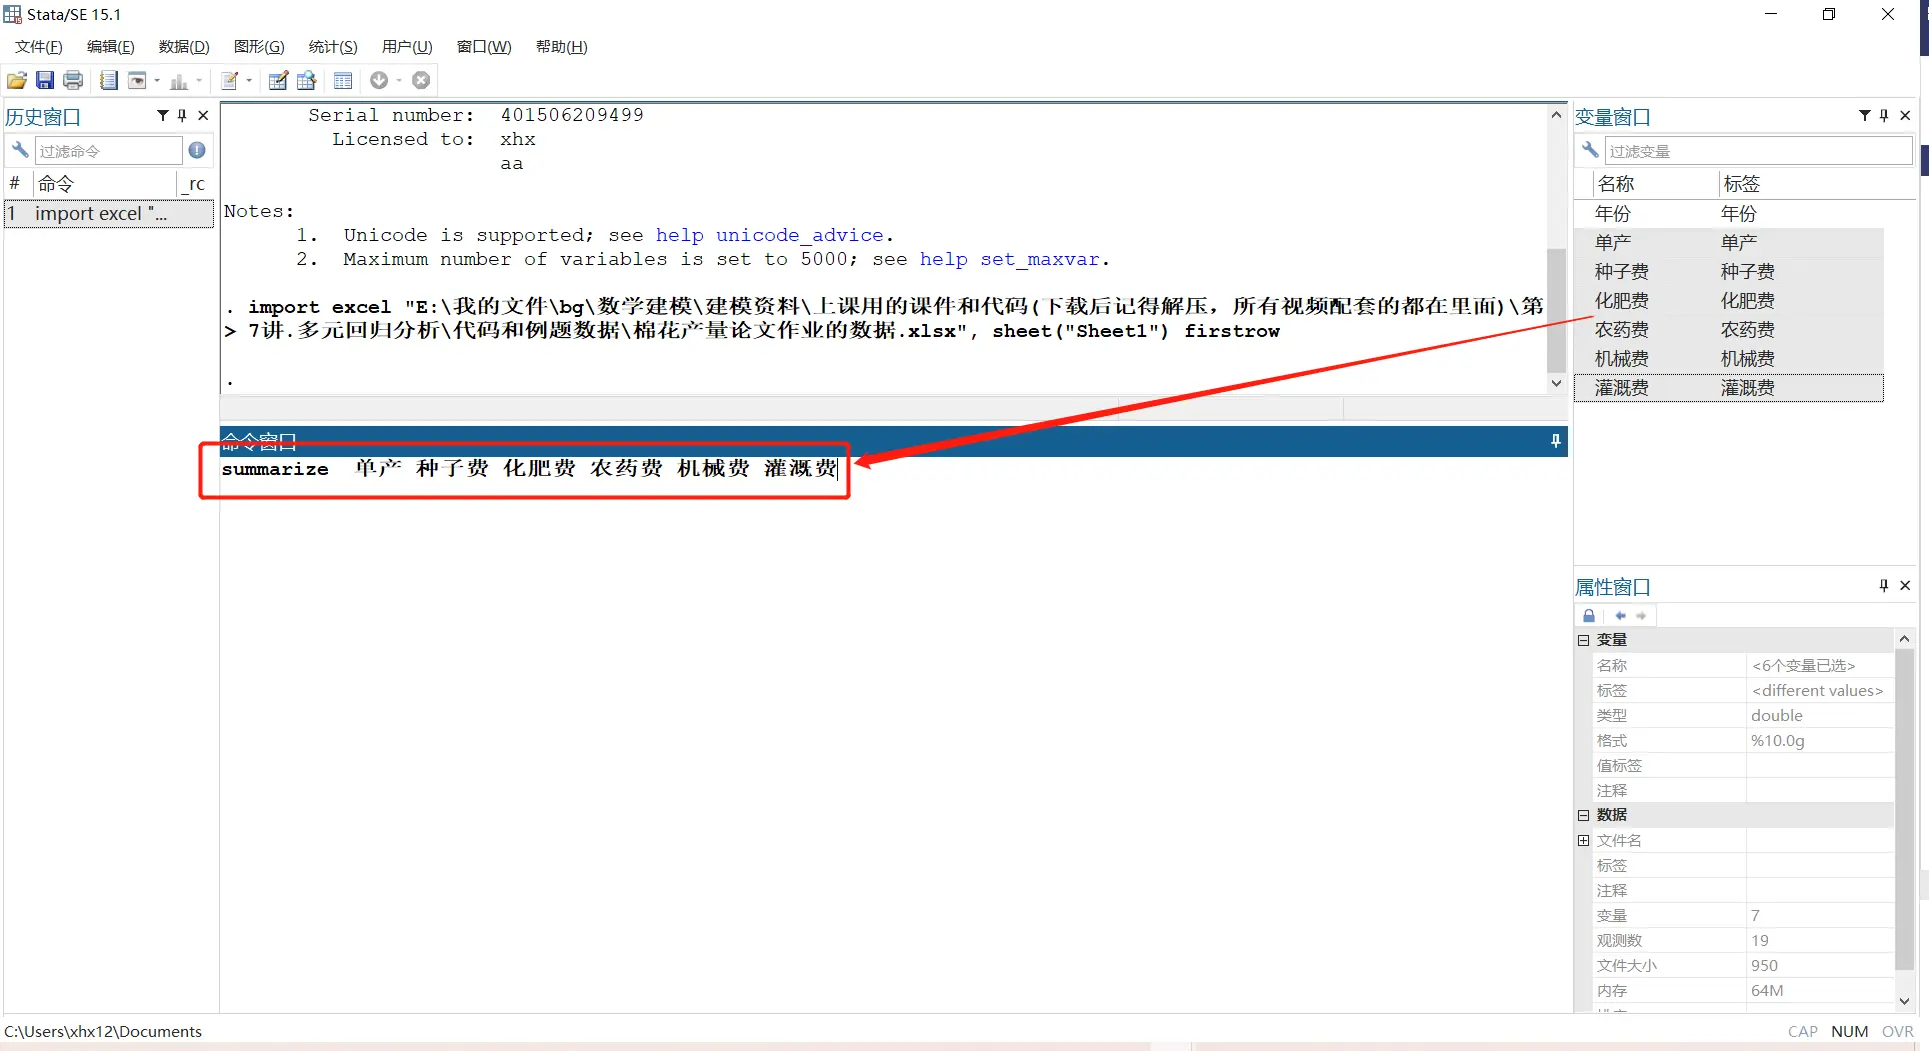Viewport: 1929px width, 1051px height.
Task: Click the 过滤命令 filter input field
Action: pyautogui.click(x=109, y=151)
